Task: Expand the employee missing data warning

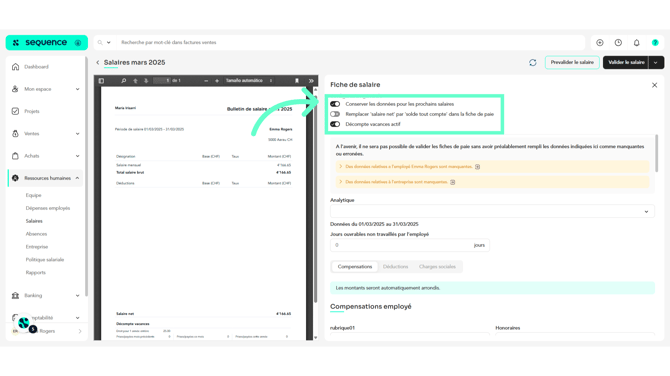Action: point(341,167)
